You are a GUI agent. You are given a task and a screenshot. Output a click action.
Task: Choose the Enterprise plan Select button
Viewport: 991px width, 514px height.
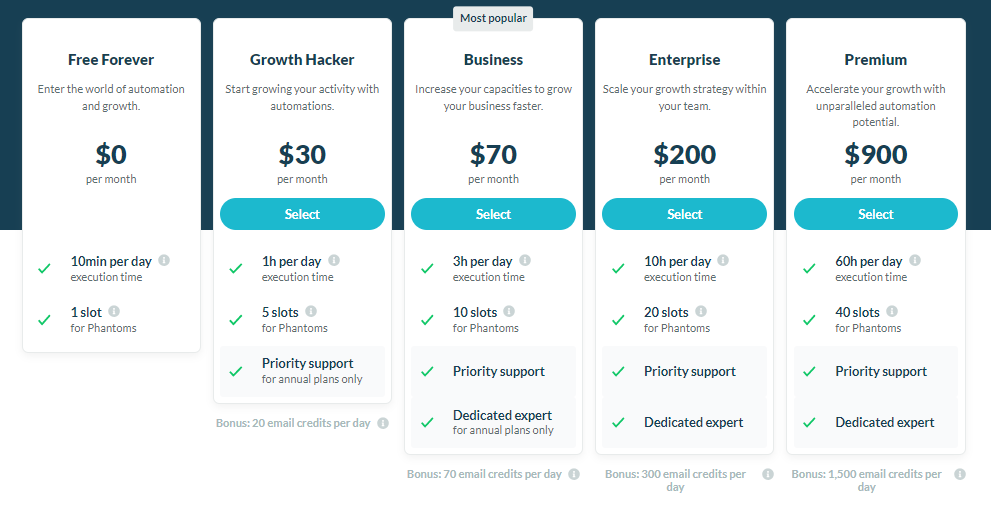click(684, 214)
